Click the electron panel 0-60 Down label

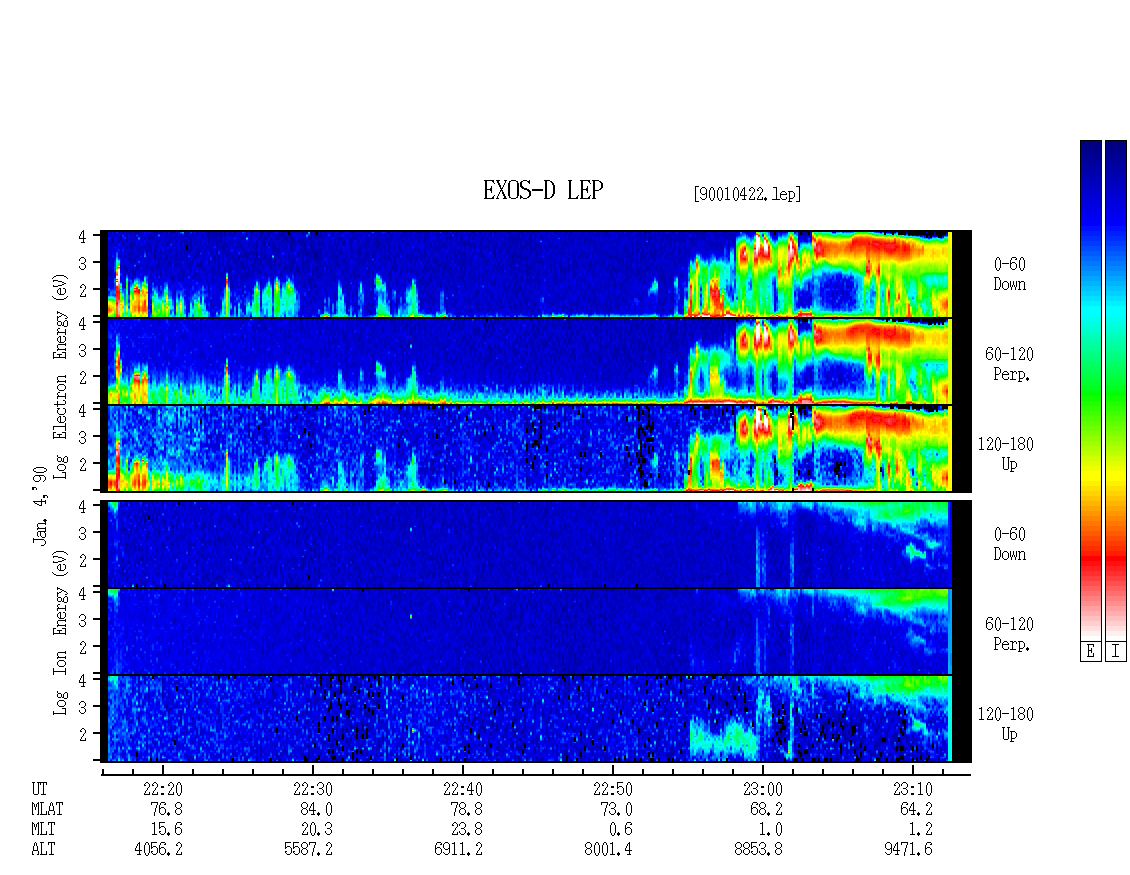[1010, 274]
